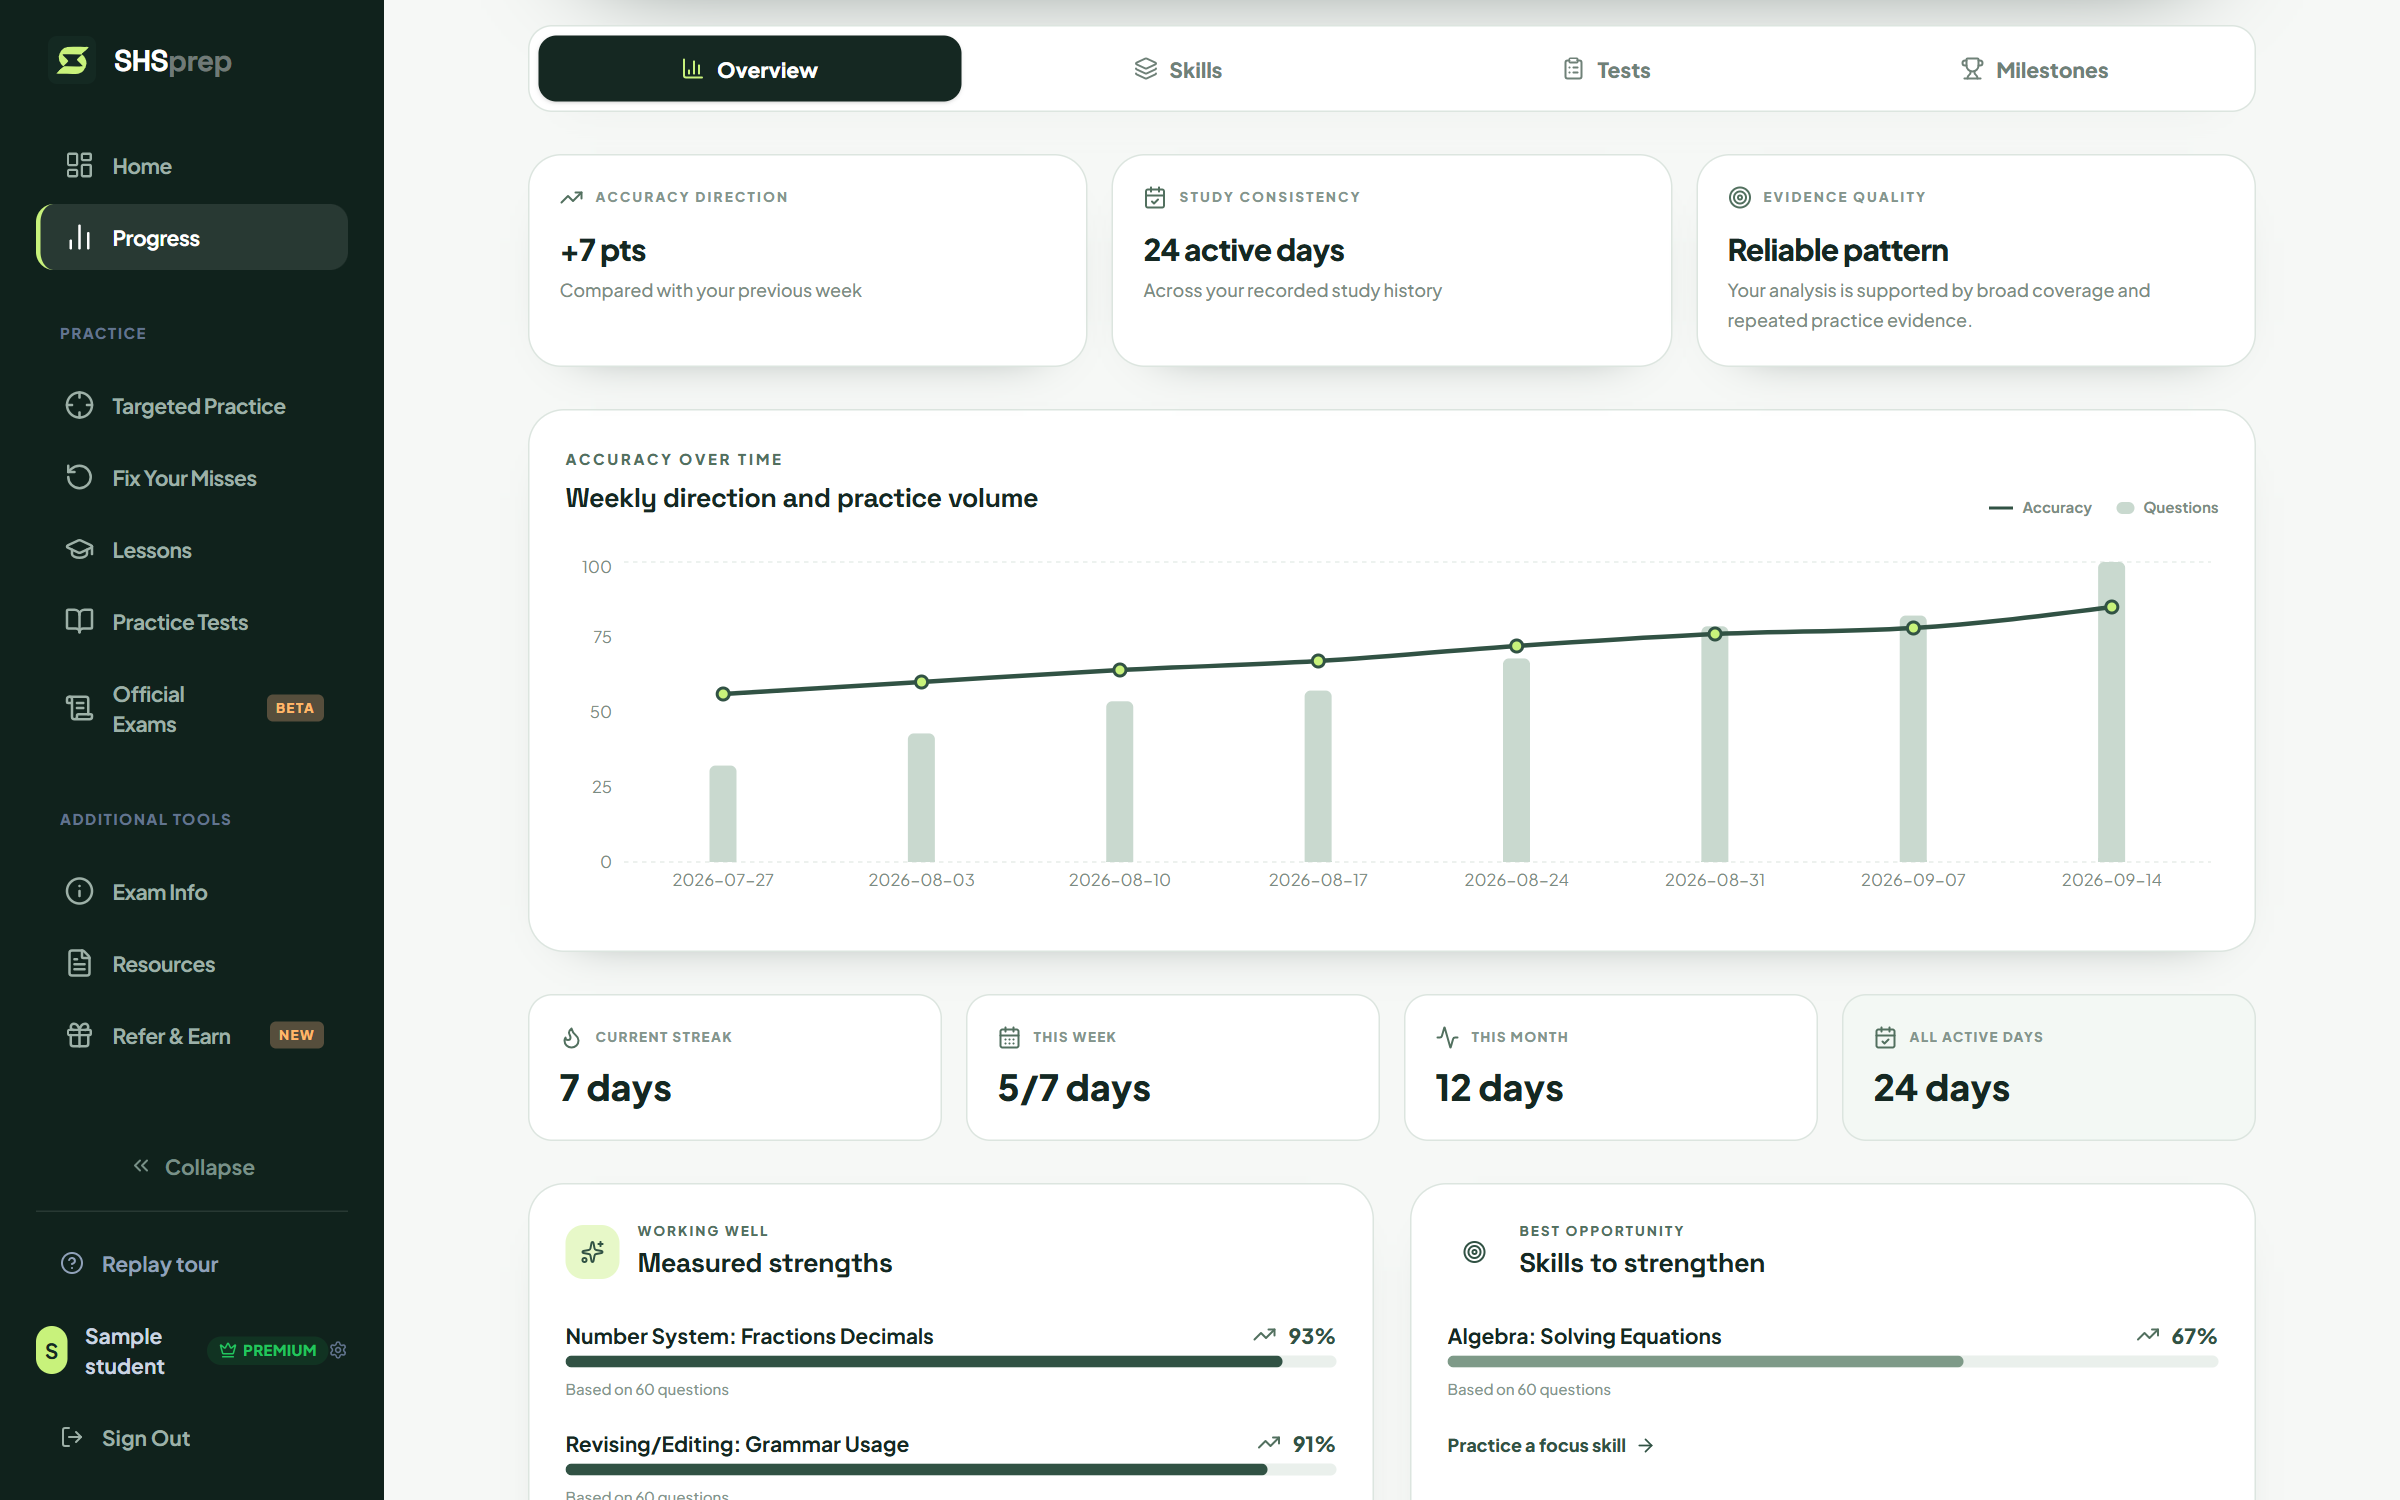Click the Exam Info circle icon

click(79, 892)
